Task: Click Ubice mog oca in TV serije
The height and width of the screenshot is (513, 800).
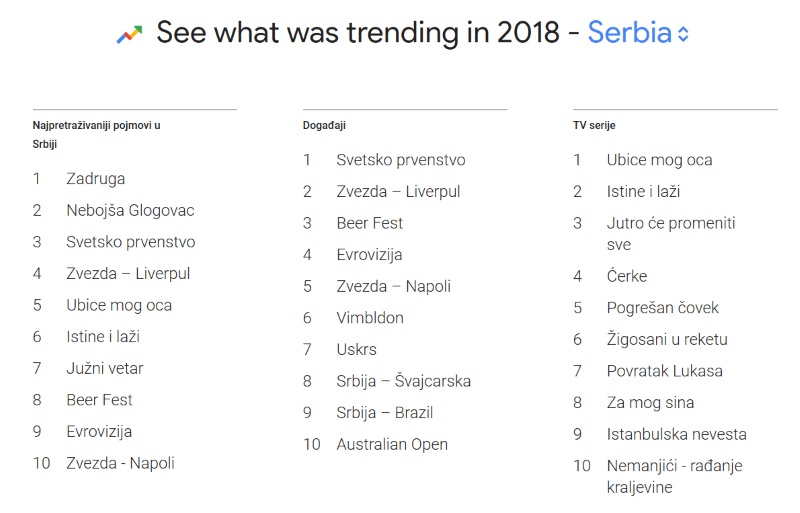Action: coord(659,160)
